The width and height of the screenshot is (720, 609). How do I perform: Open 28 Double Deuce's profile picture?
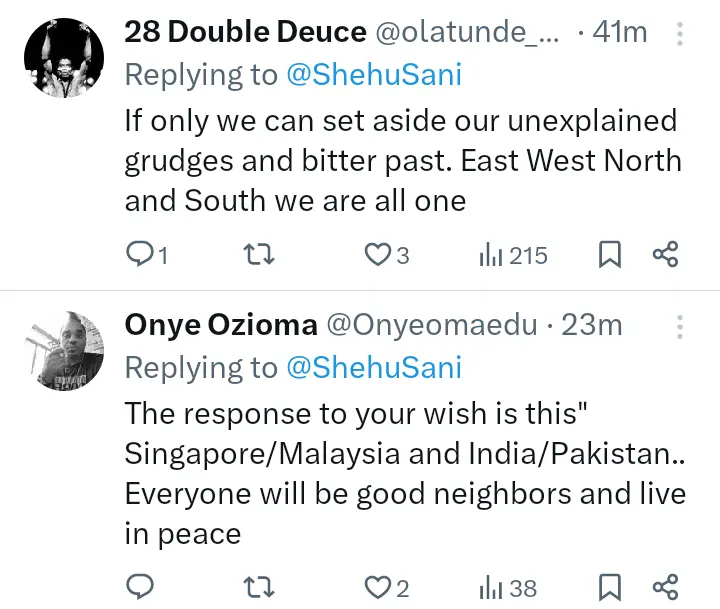click(x=63, y=57)
